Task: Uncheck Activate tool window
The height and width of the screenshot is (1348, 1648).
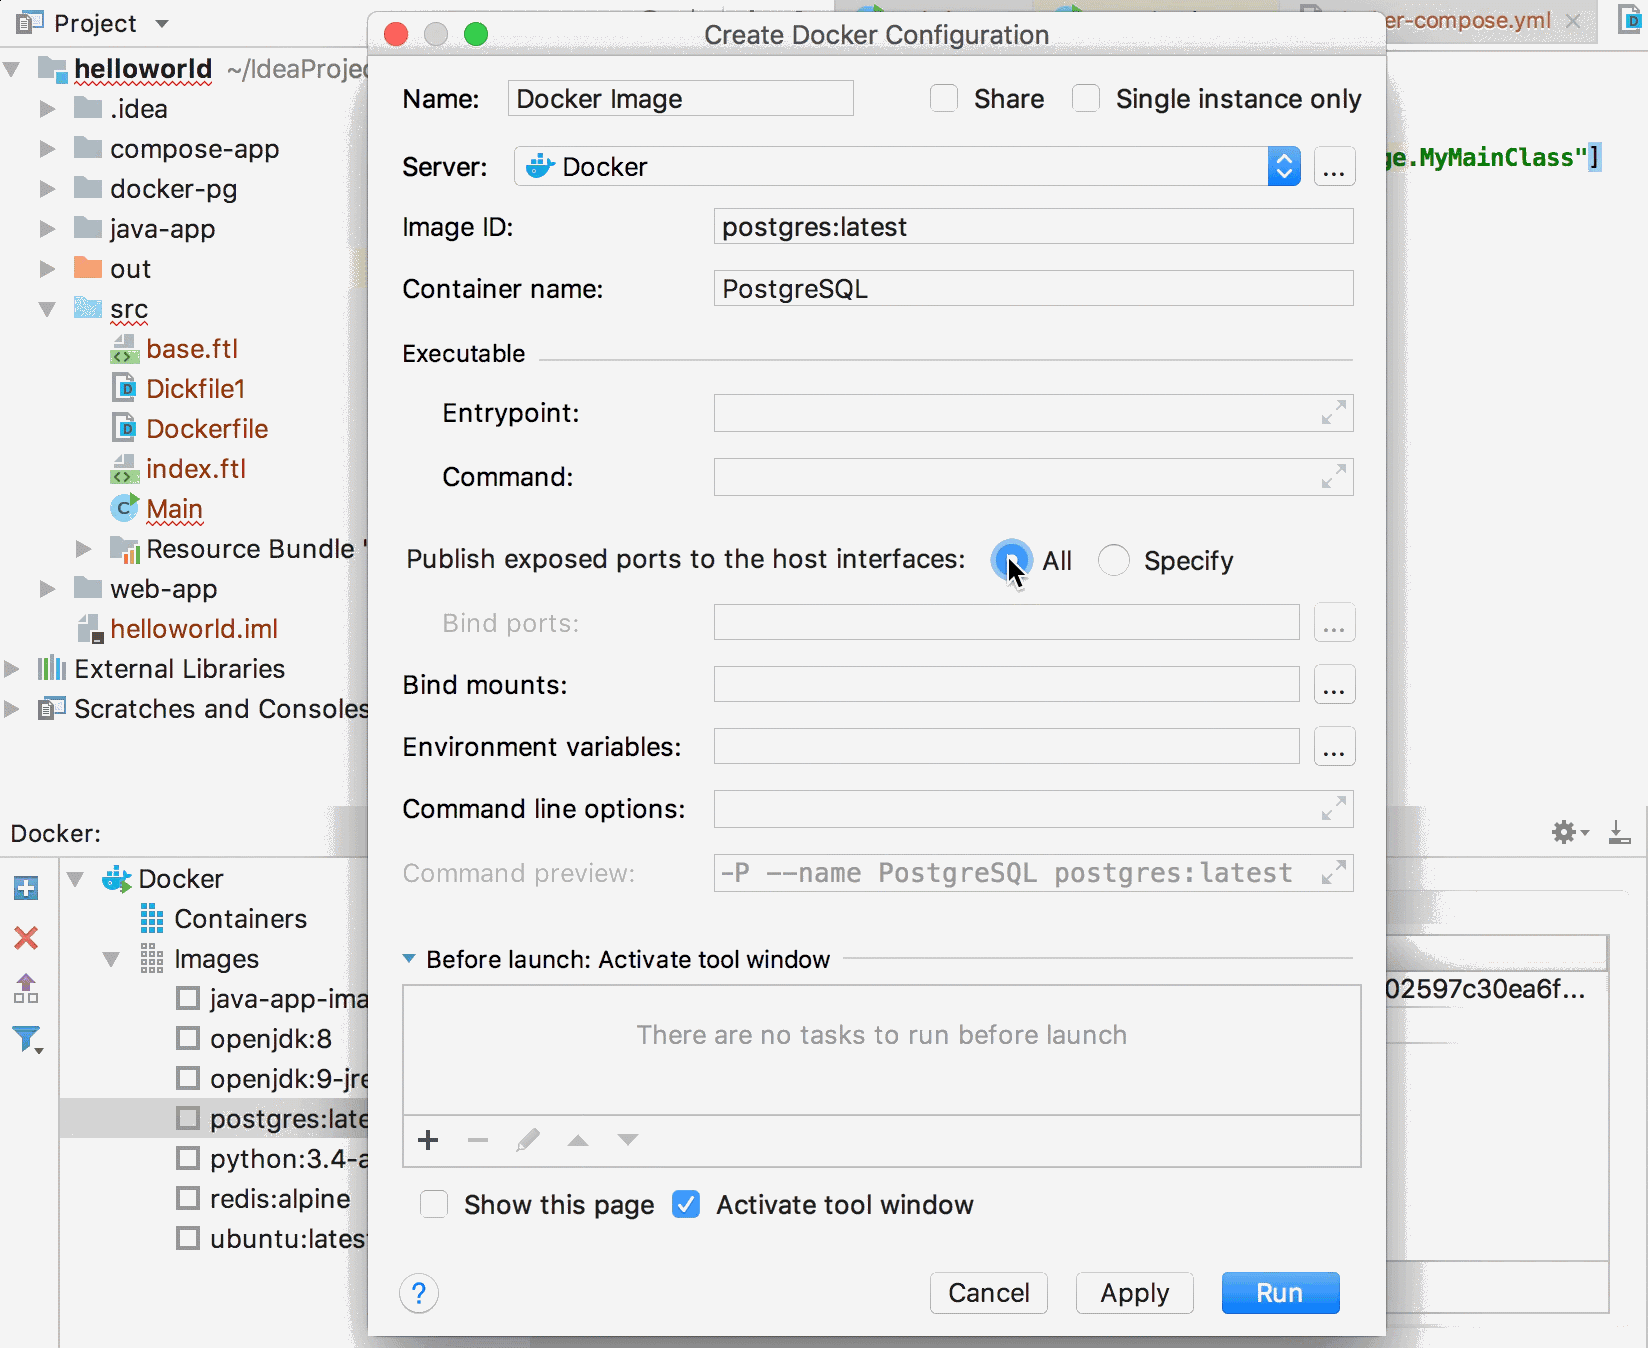Action: pyautogui.click(x=686, y=1204)
